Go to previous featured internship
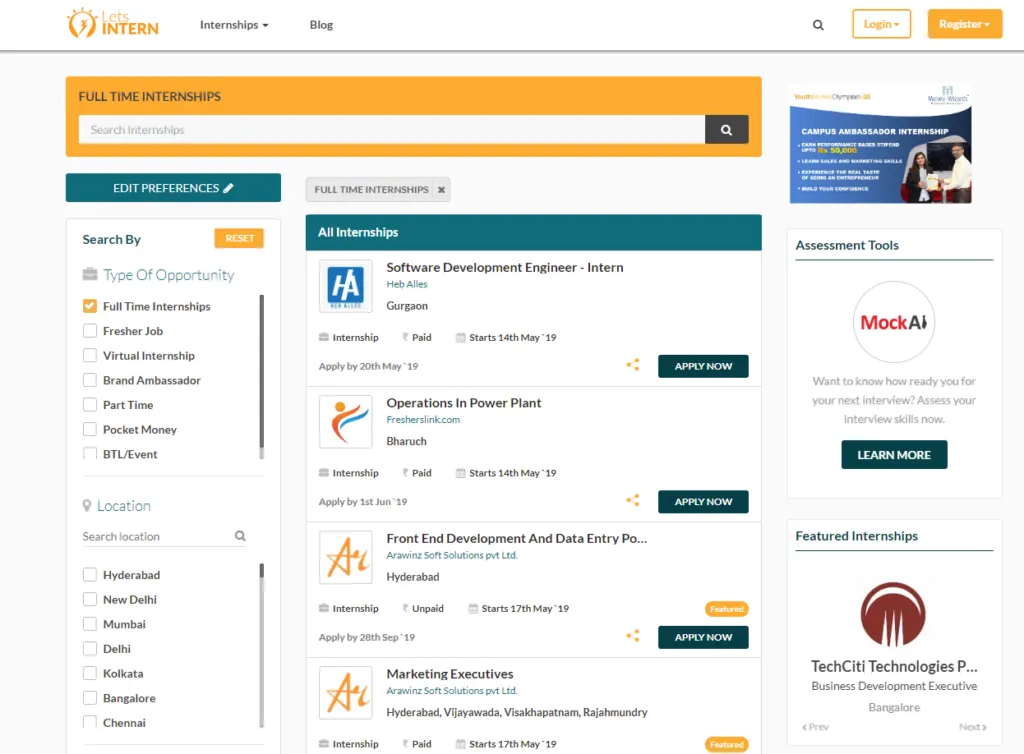The image size is (1024, 754). click(x=815, y=727)
